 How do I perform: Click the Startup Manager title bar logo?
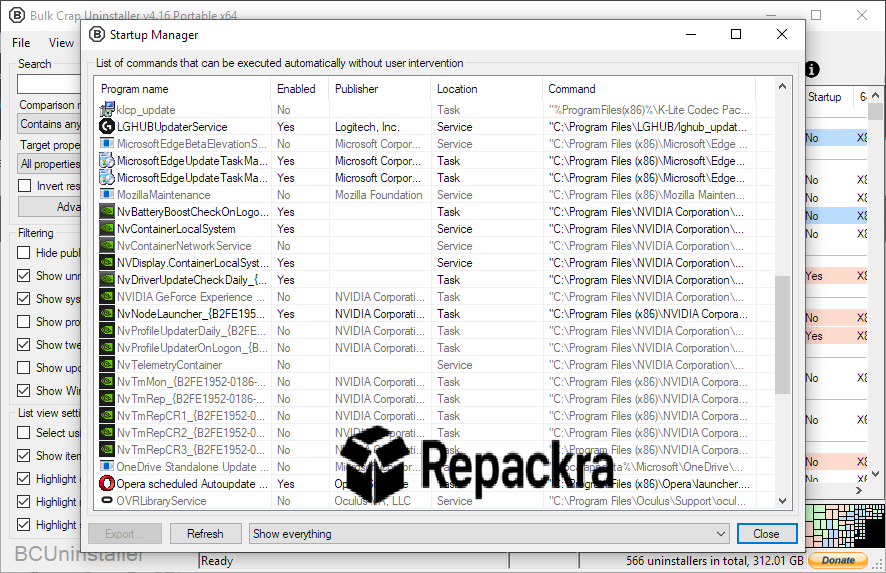[97, 34]
